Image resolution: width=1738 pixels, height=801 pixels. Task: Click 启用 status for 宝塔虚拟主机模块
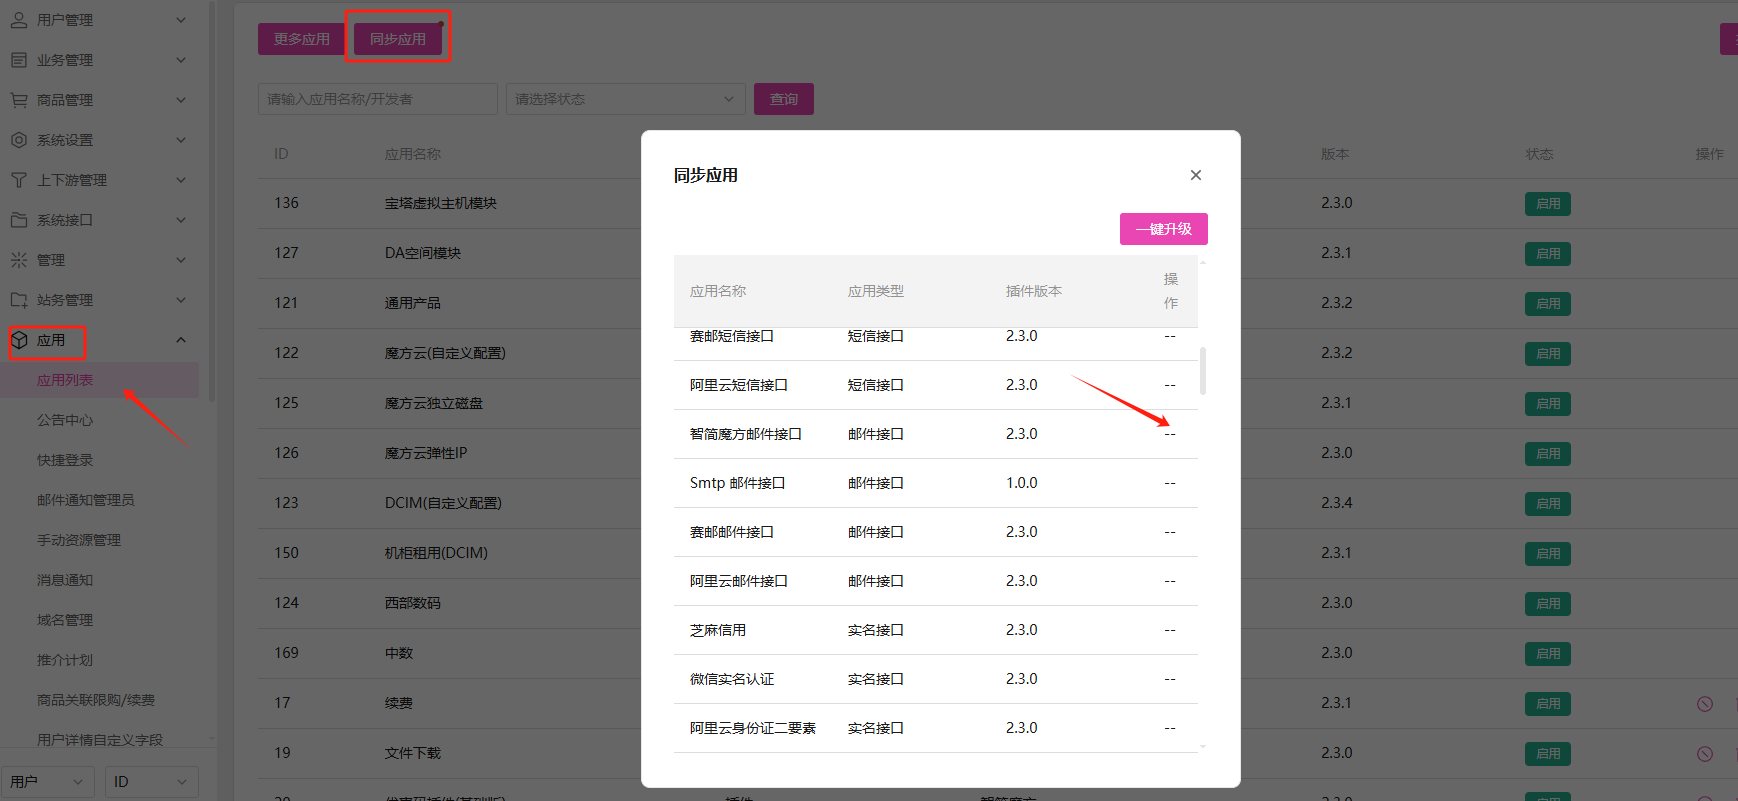(1548, 204)
